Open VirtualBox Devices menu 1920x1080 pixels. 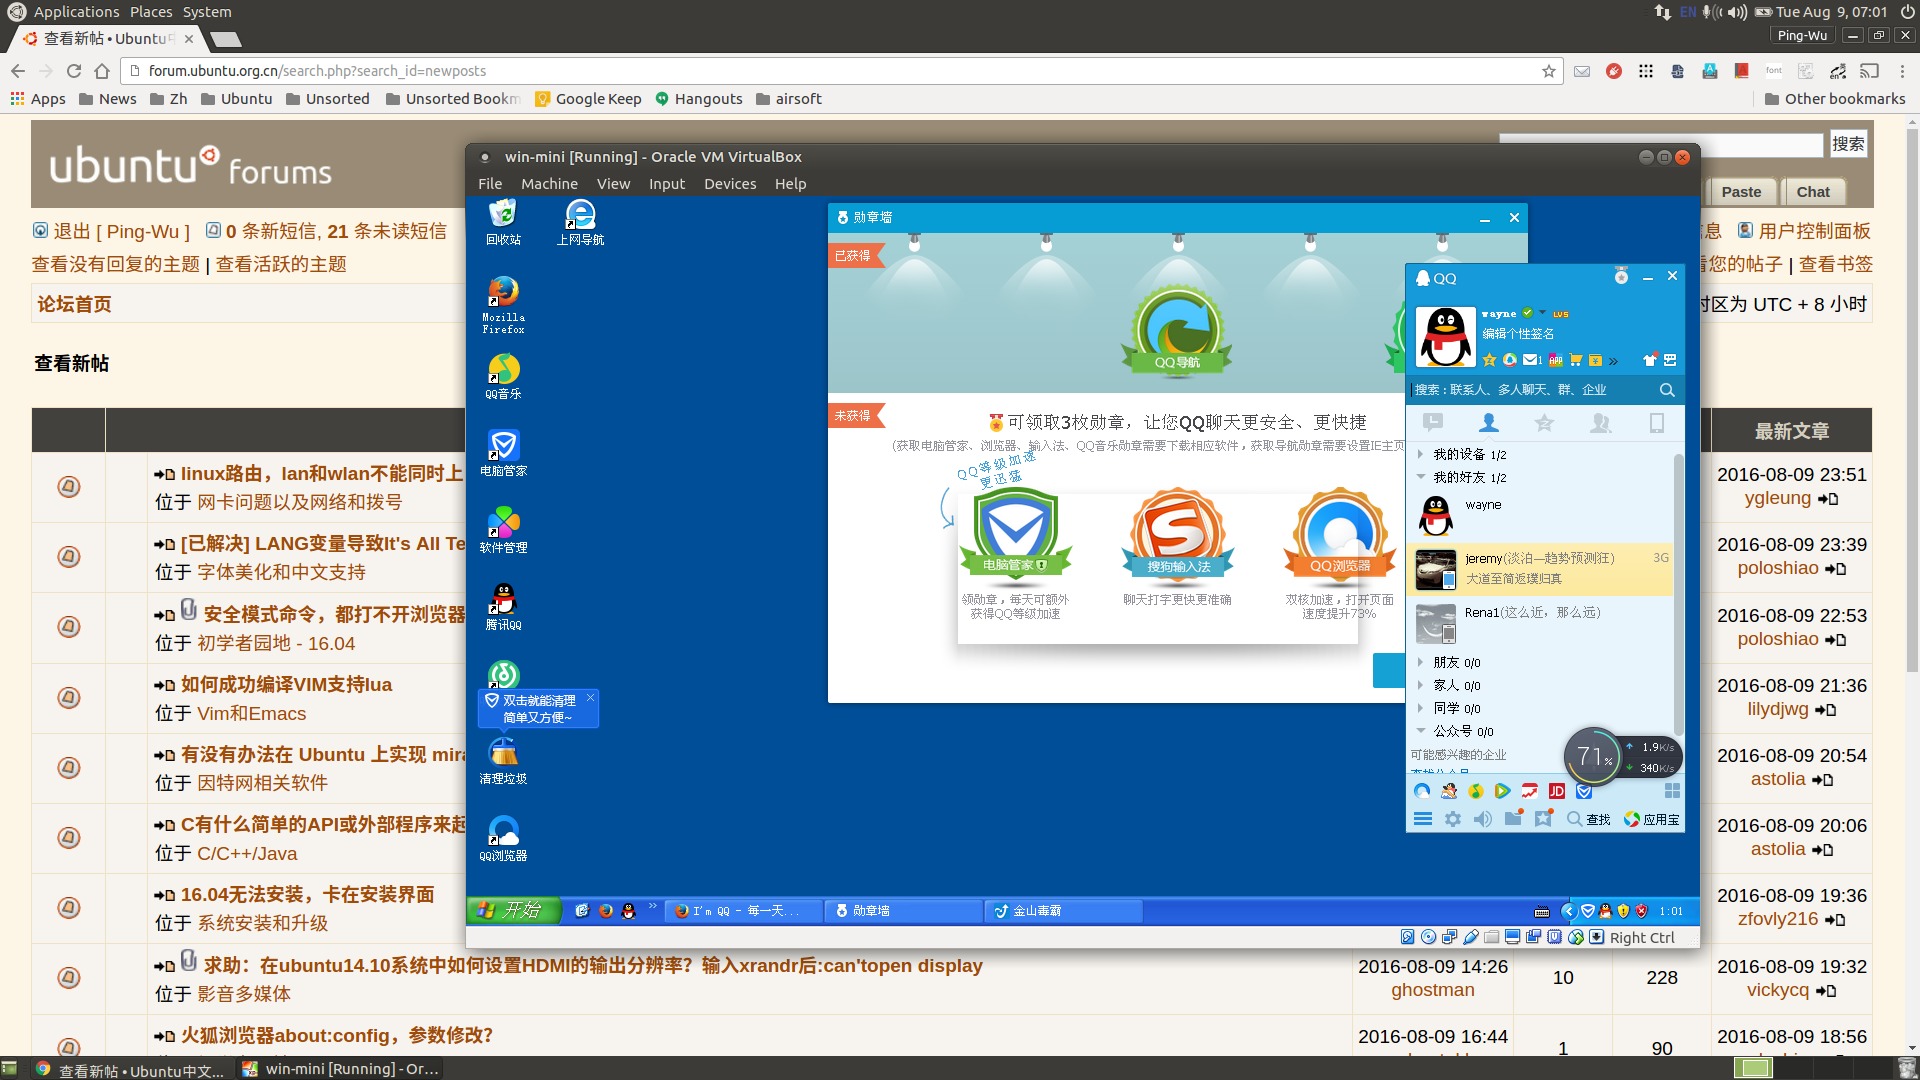click(x=730, y=184)
